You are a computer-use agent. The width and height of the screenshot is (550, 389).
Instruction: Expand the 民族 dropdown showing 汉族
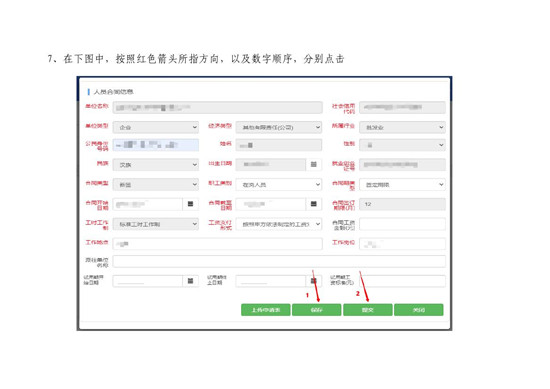[156, 165]
